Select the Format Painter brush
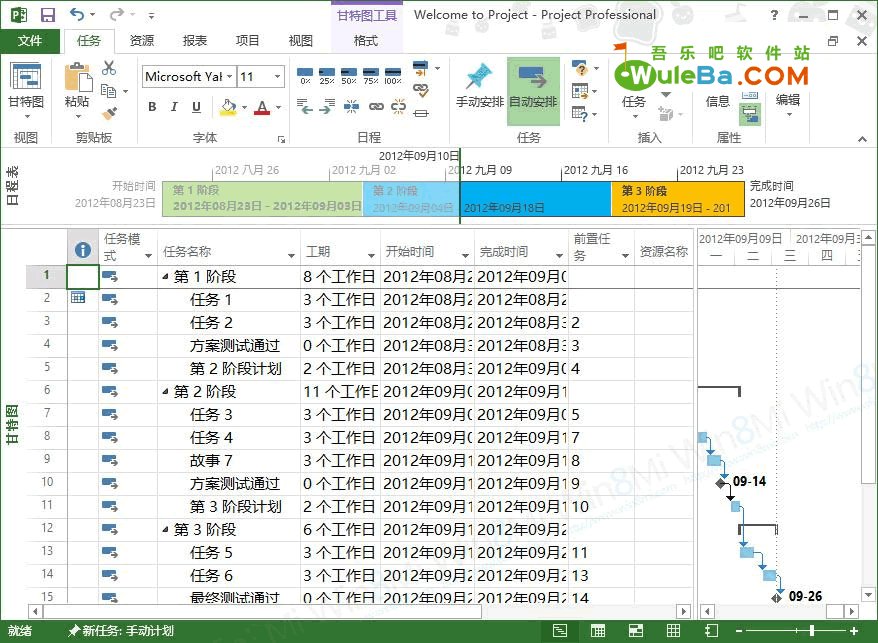 (109, 113)
